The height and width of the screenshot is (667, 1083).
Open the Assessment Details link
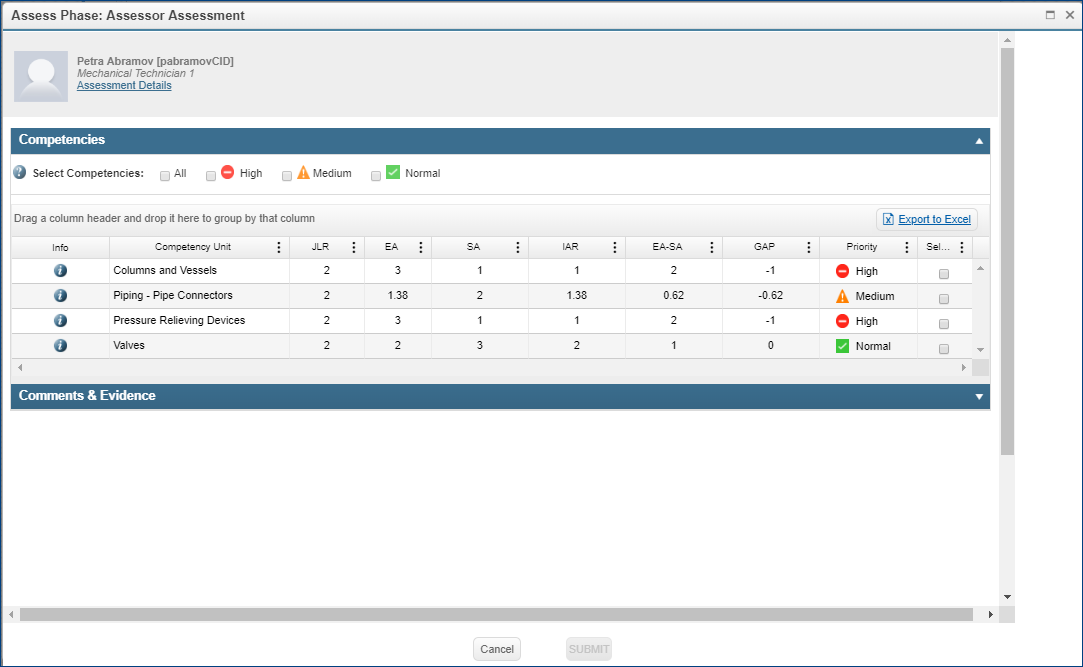[x=124, y=85]
